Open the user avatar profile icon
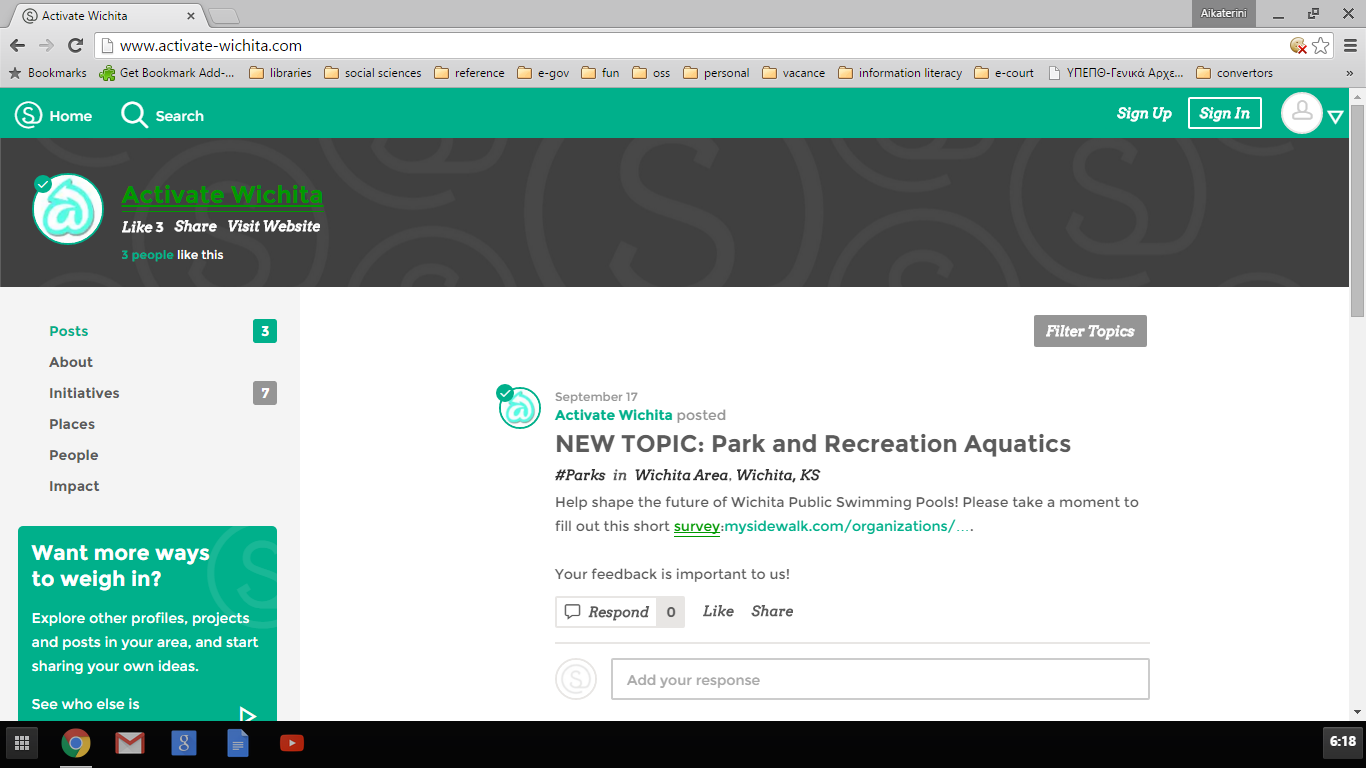Image resolution: width=1366 pixels, height=768 pixels. (1302, 113)
